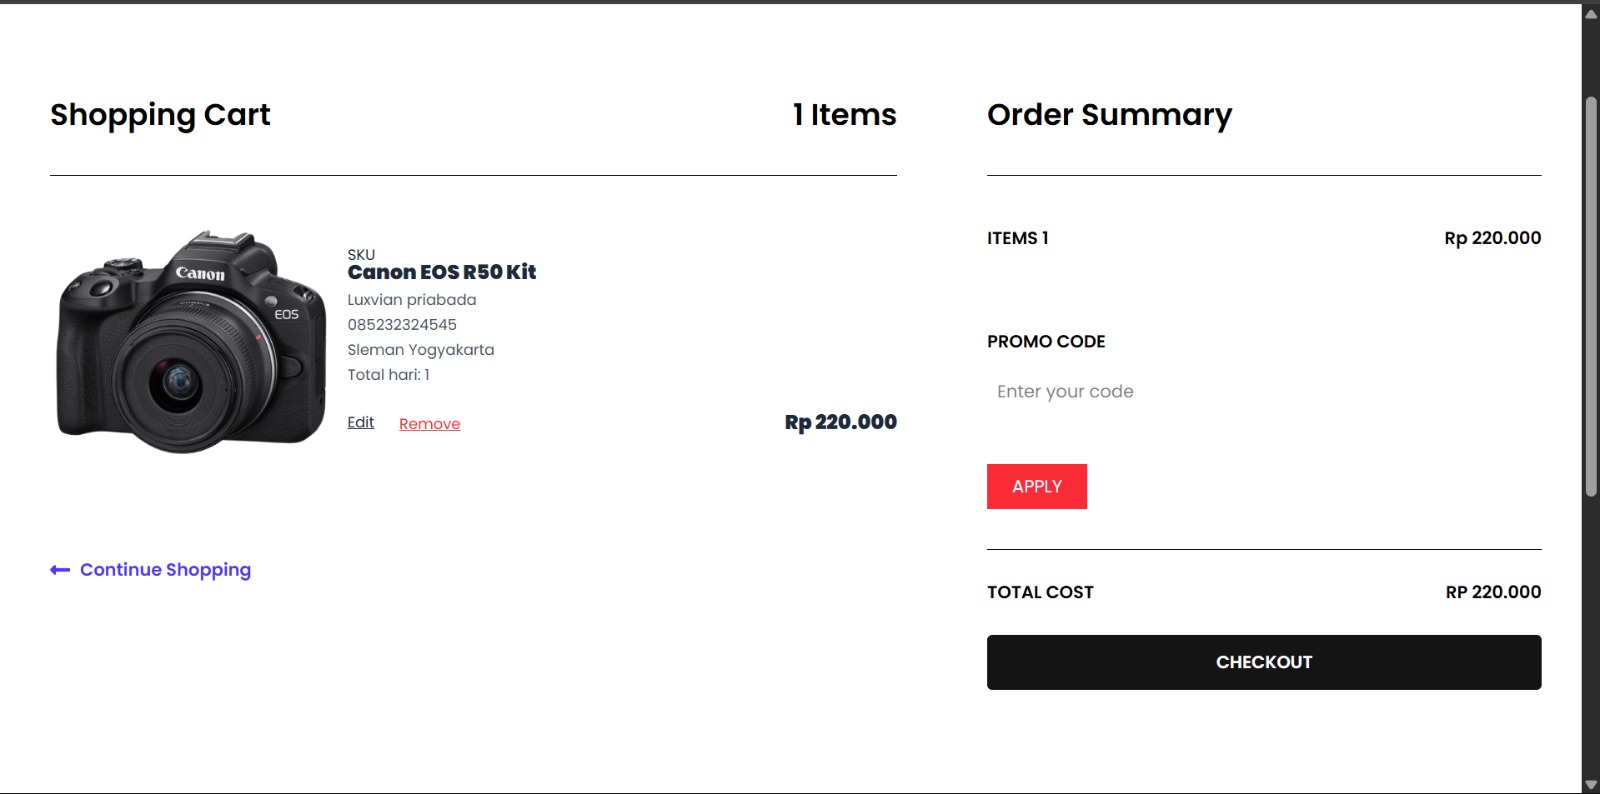This screenshot has width=1600, height=794.
Task: Click the TOTAL COST amount RP 220.000
Action: (1493, 592)
